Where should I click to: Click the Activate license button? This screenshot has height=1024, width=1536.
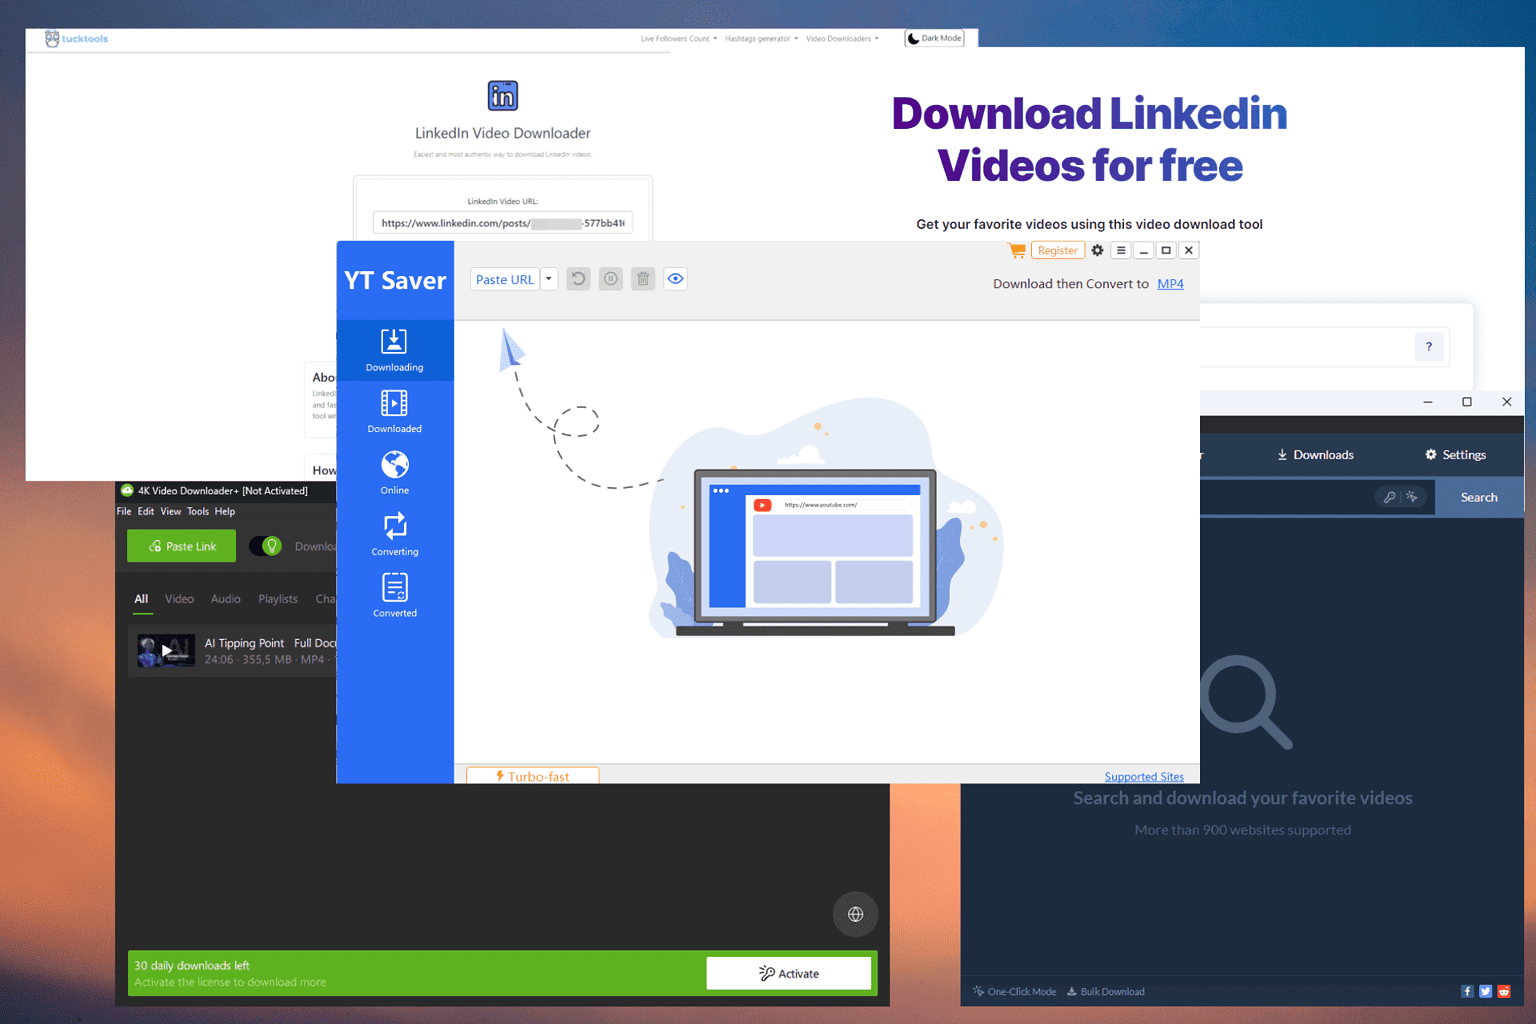coord(788,972)
